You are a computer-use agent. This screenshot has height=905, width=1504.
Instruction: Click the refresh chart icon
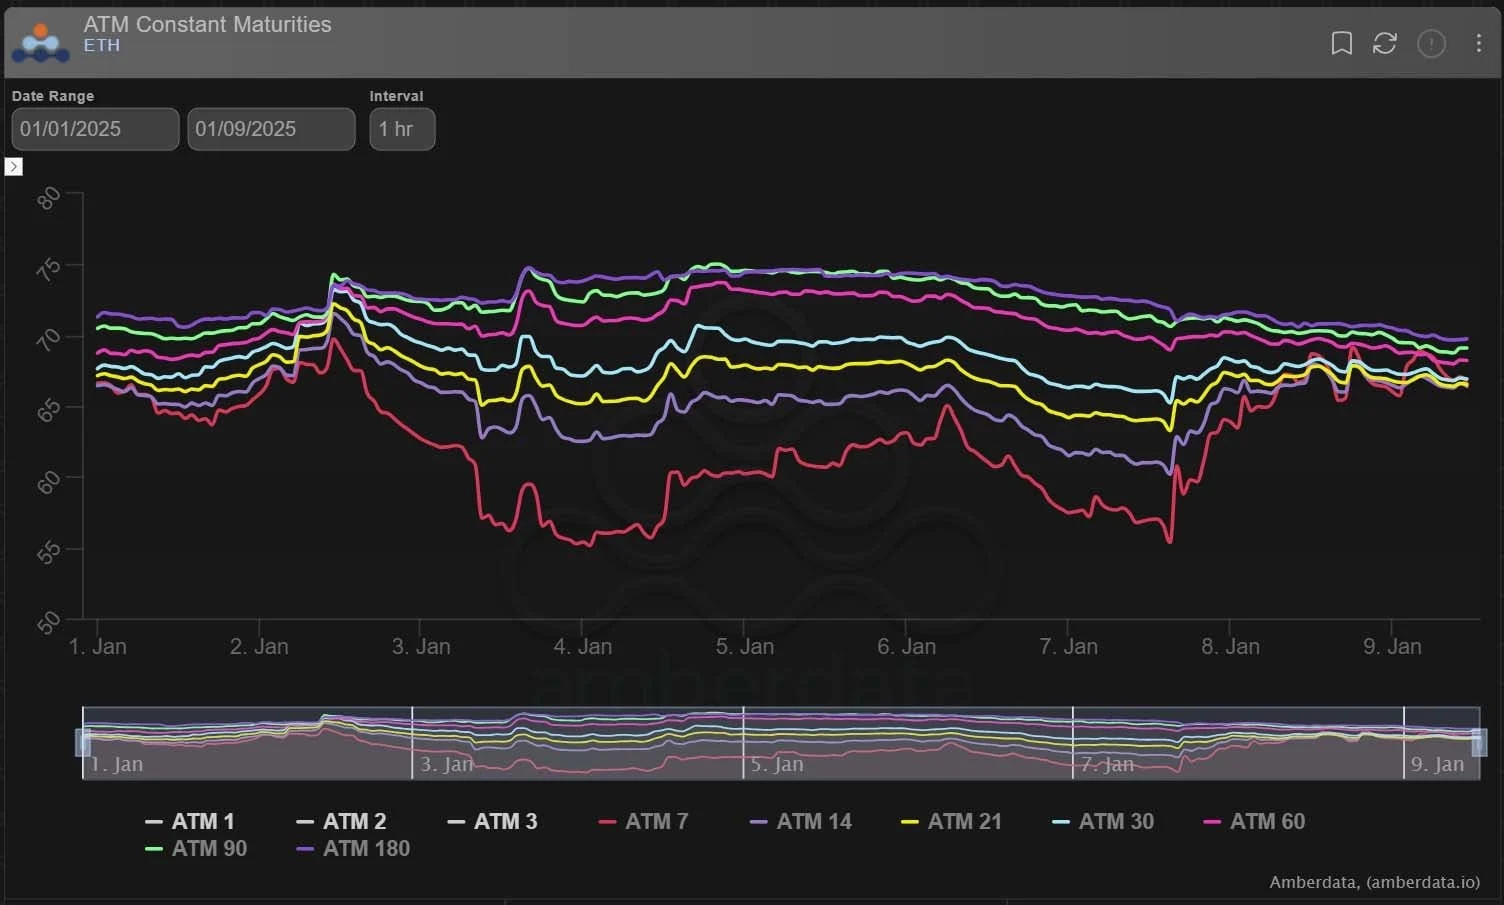[x=1384, y=43]
